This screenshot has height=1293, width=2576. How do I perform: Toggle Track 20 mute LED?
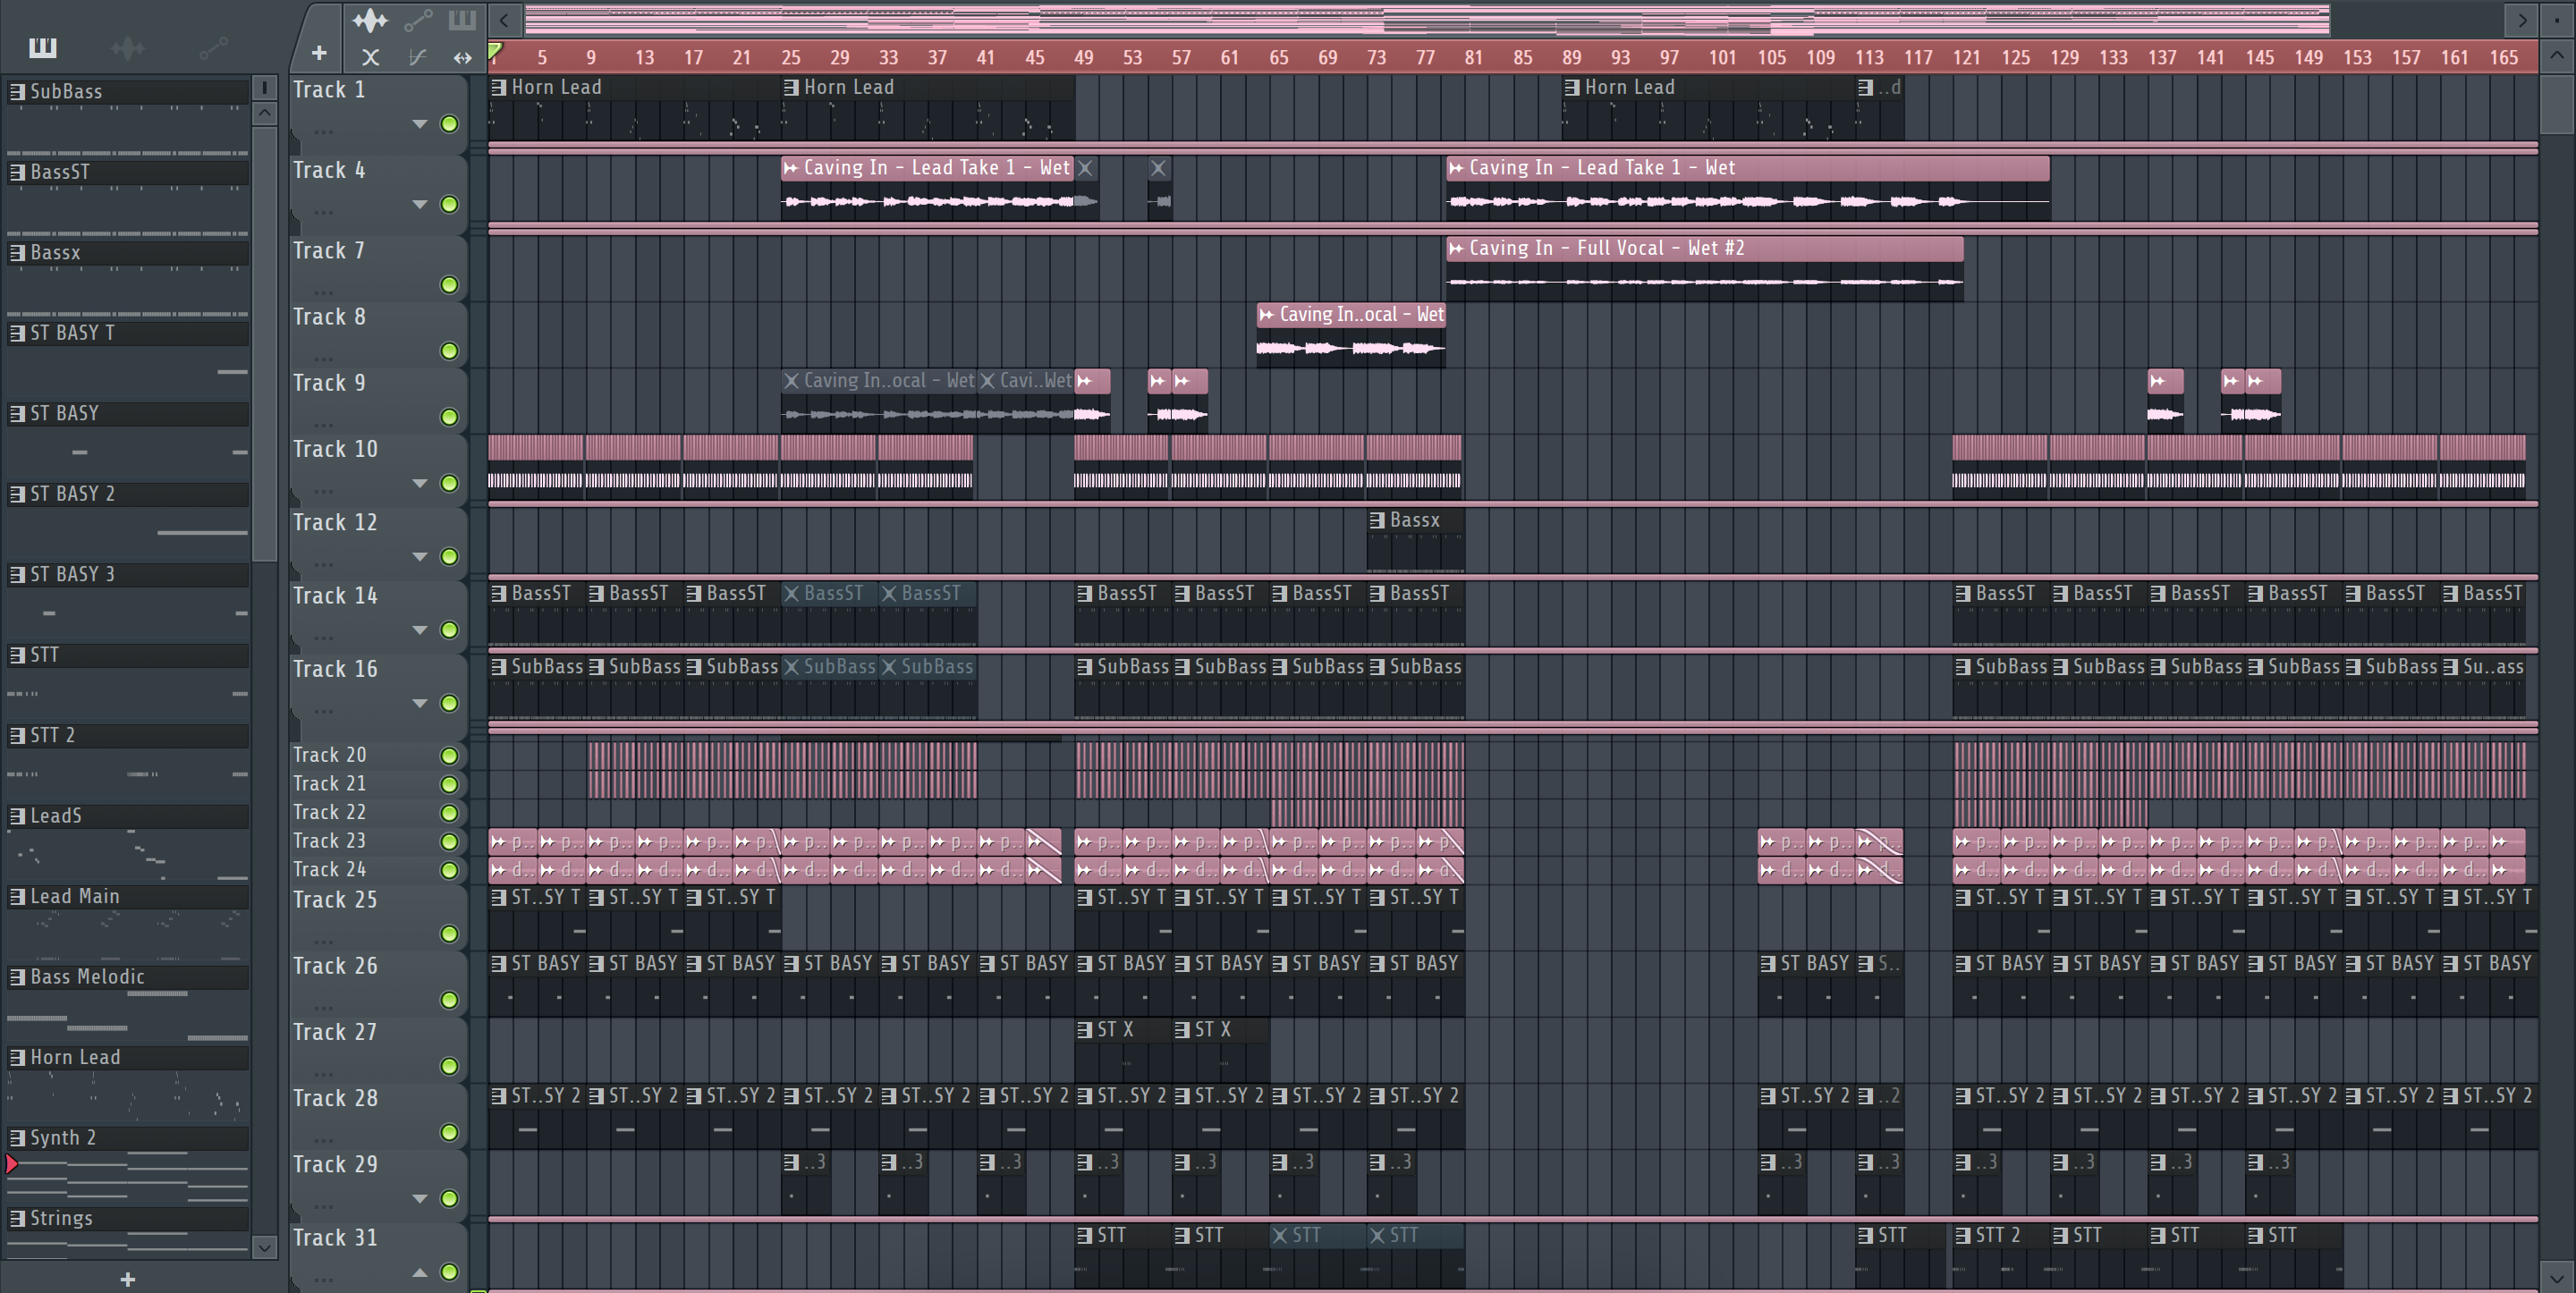(450, 756)
